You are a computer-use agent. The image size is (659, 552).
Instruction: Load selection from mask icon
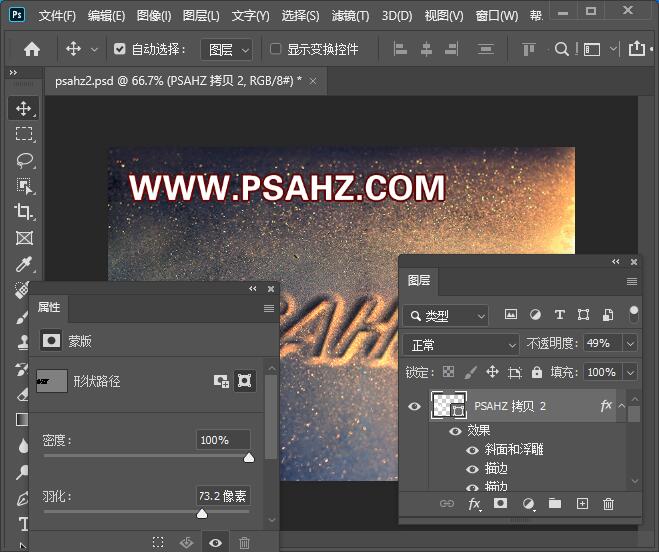pyautogui.click(x=158, y=541)
